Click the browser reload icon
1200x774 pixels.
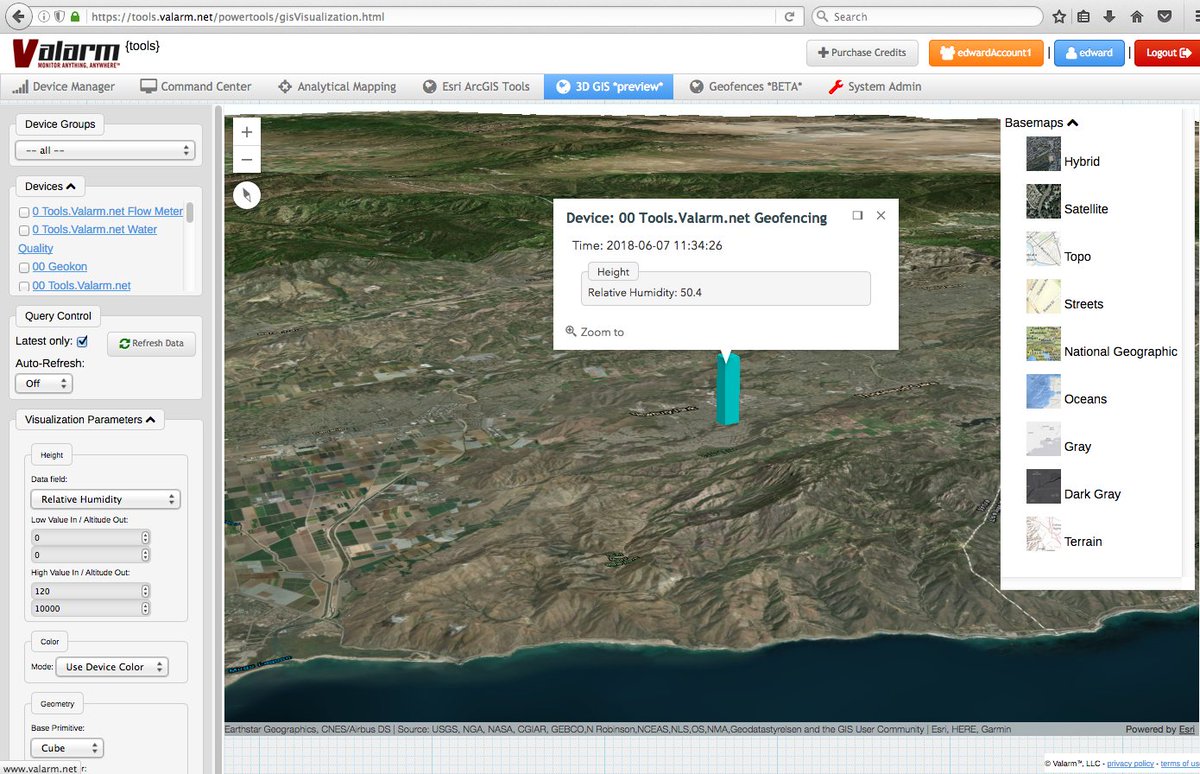[790, 17]
